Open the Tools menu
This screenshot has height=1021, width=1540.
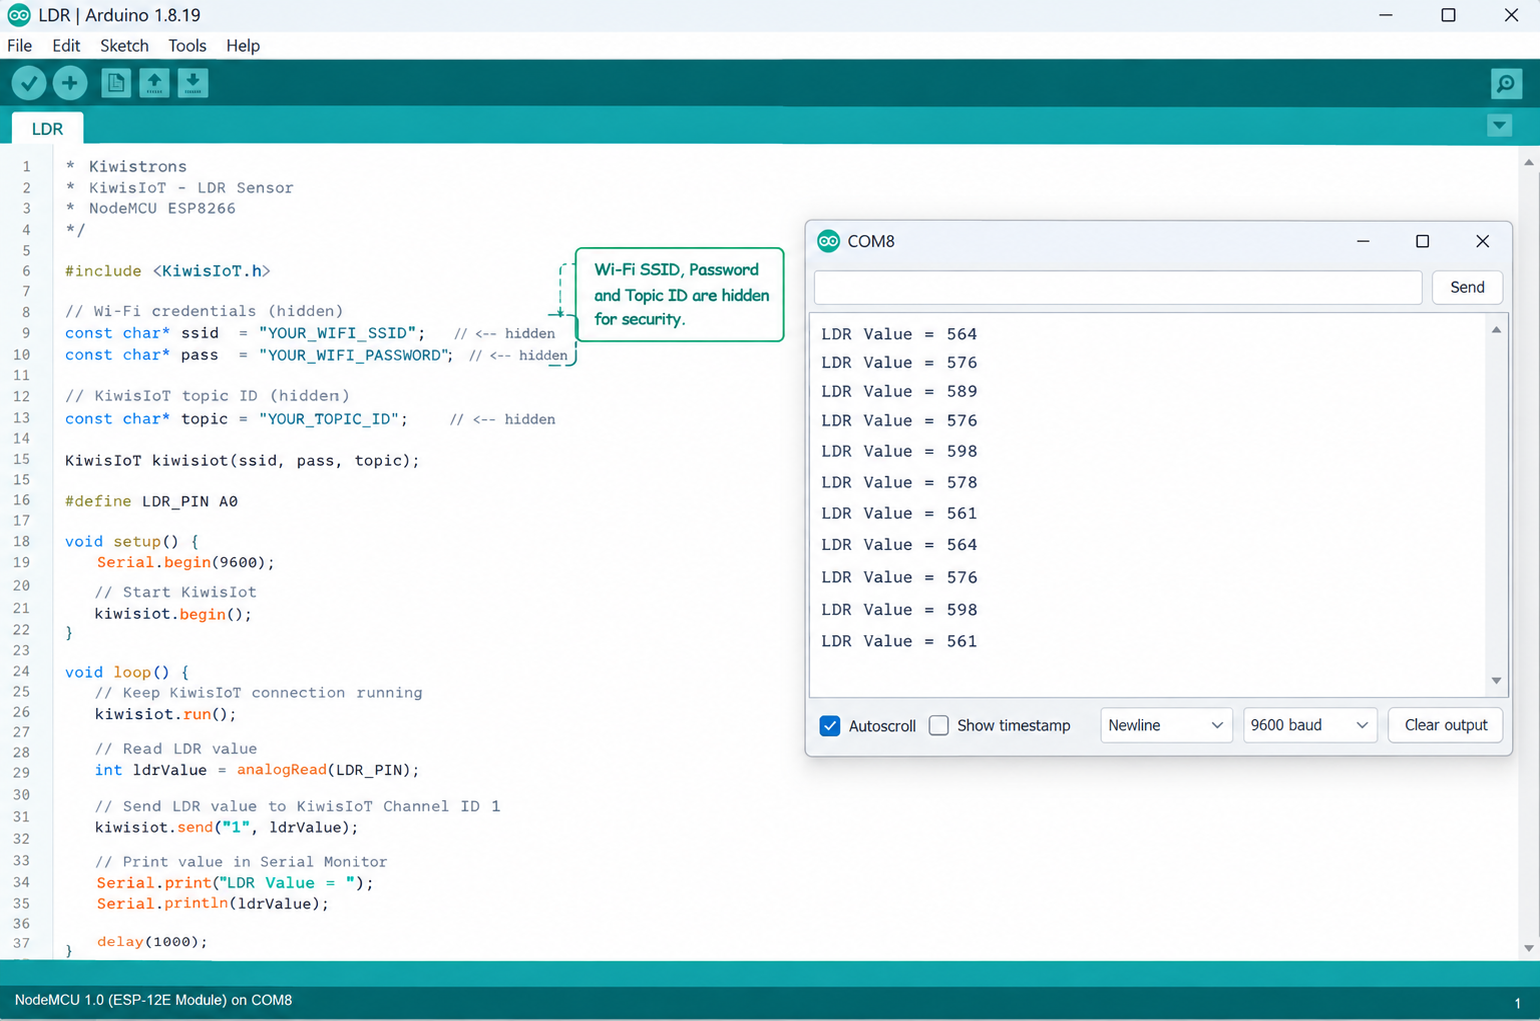187,46
